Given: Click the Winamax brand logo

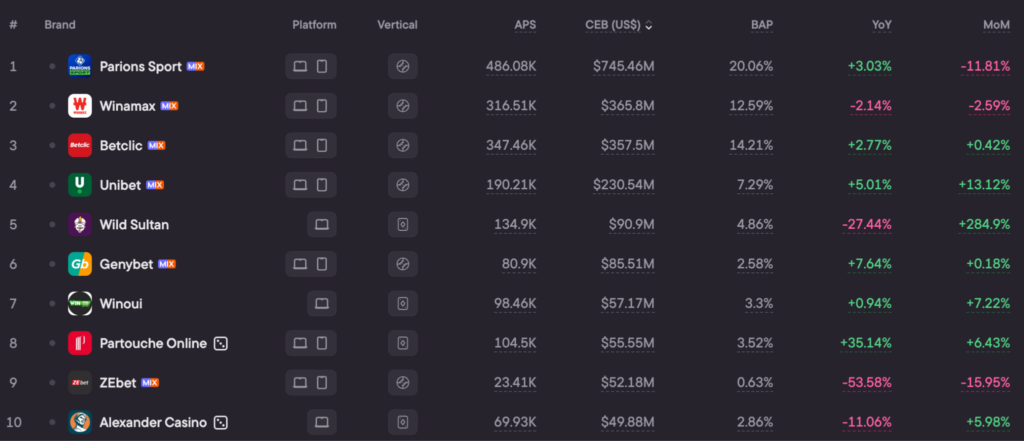Looking at the screenshot, I should coord(80,106).
